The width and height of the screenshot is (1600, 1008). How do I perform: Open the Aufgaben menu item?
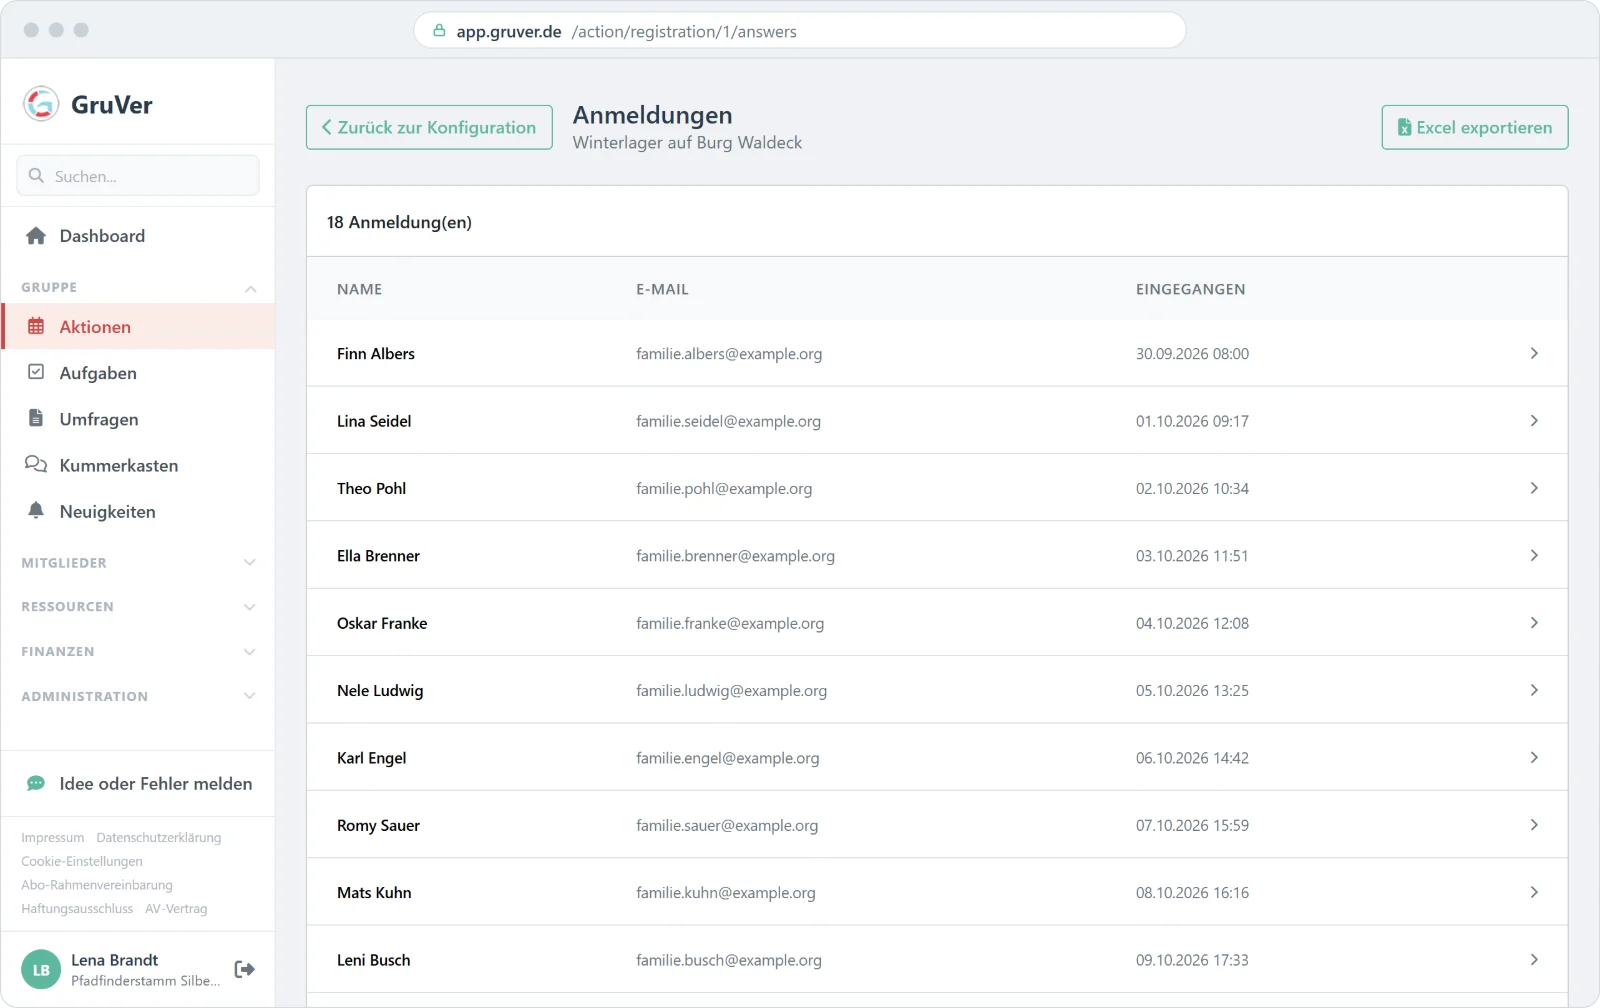point(138,372)
